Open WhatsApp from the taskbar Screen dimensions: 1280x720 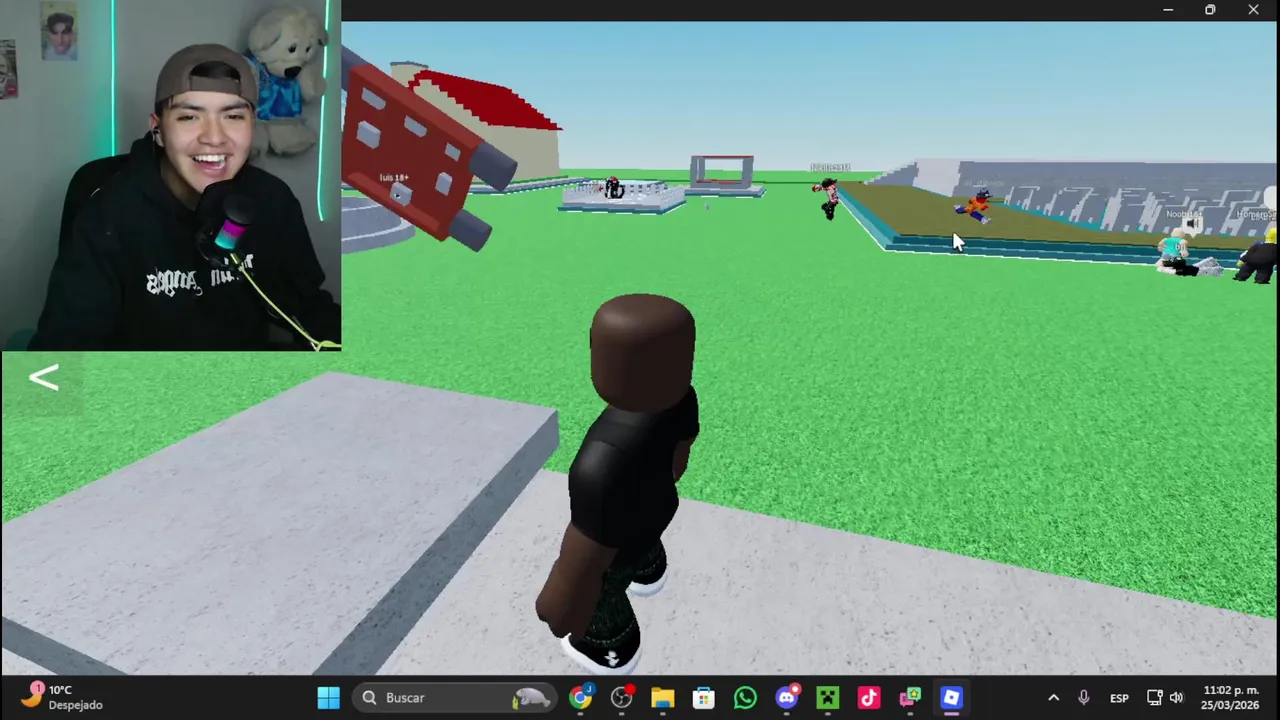pyautogui.click(x=745, y=697)
